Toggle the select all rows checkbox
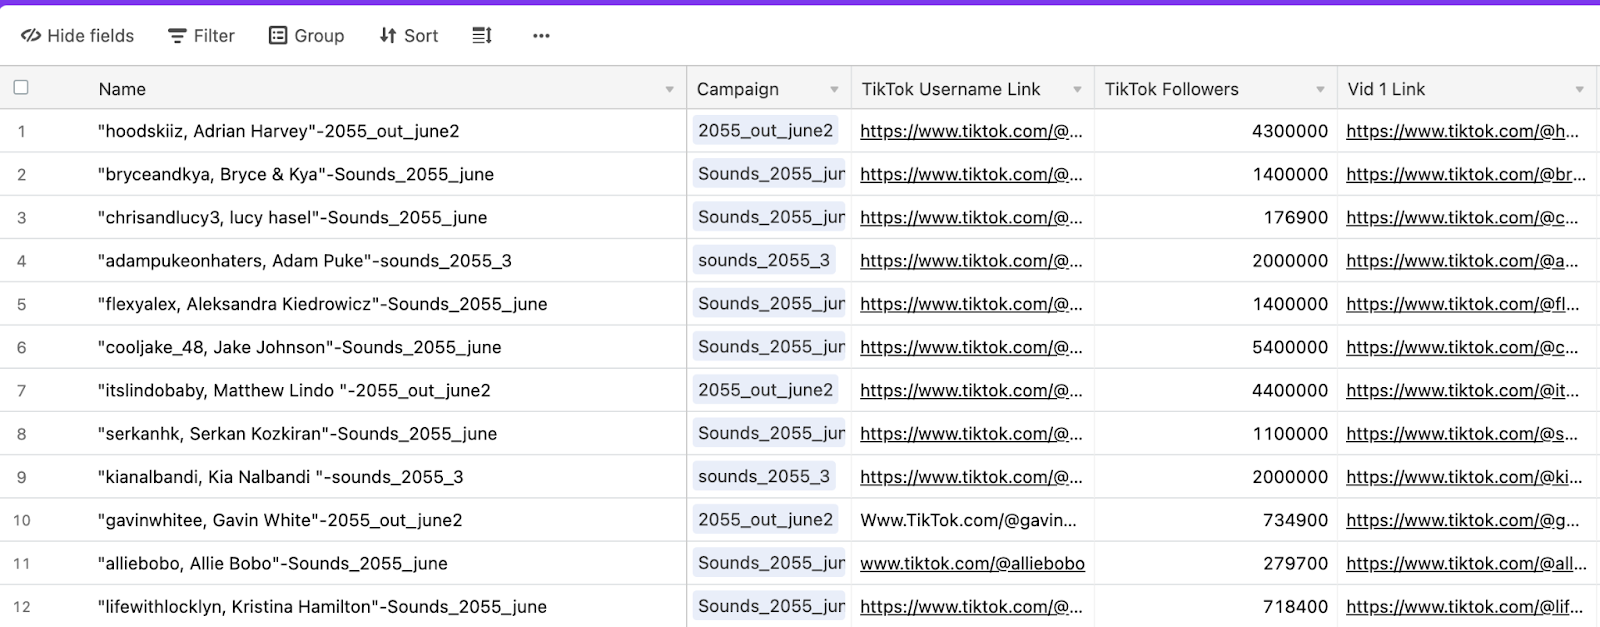Screen dimensions: 1600x627 (x=21, y=88)
